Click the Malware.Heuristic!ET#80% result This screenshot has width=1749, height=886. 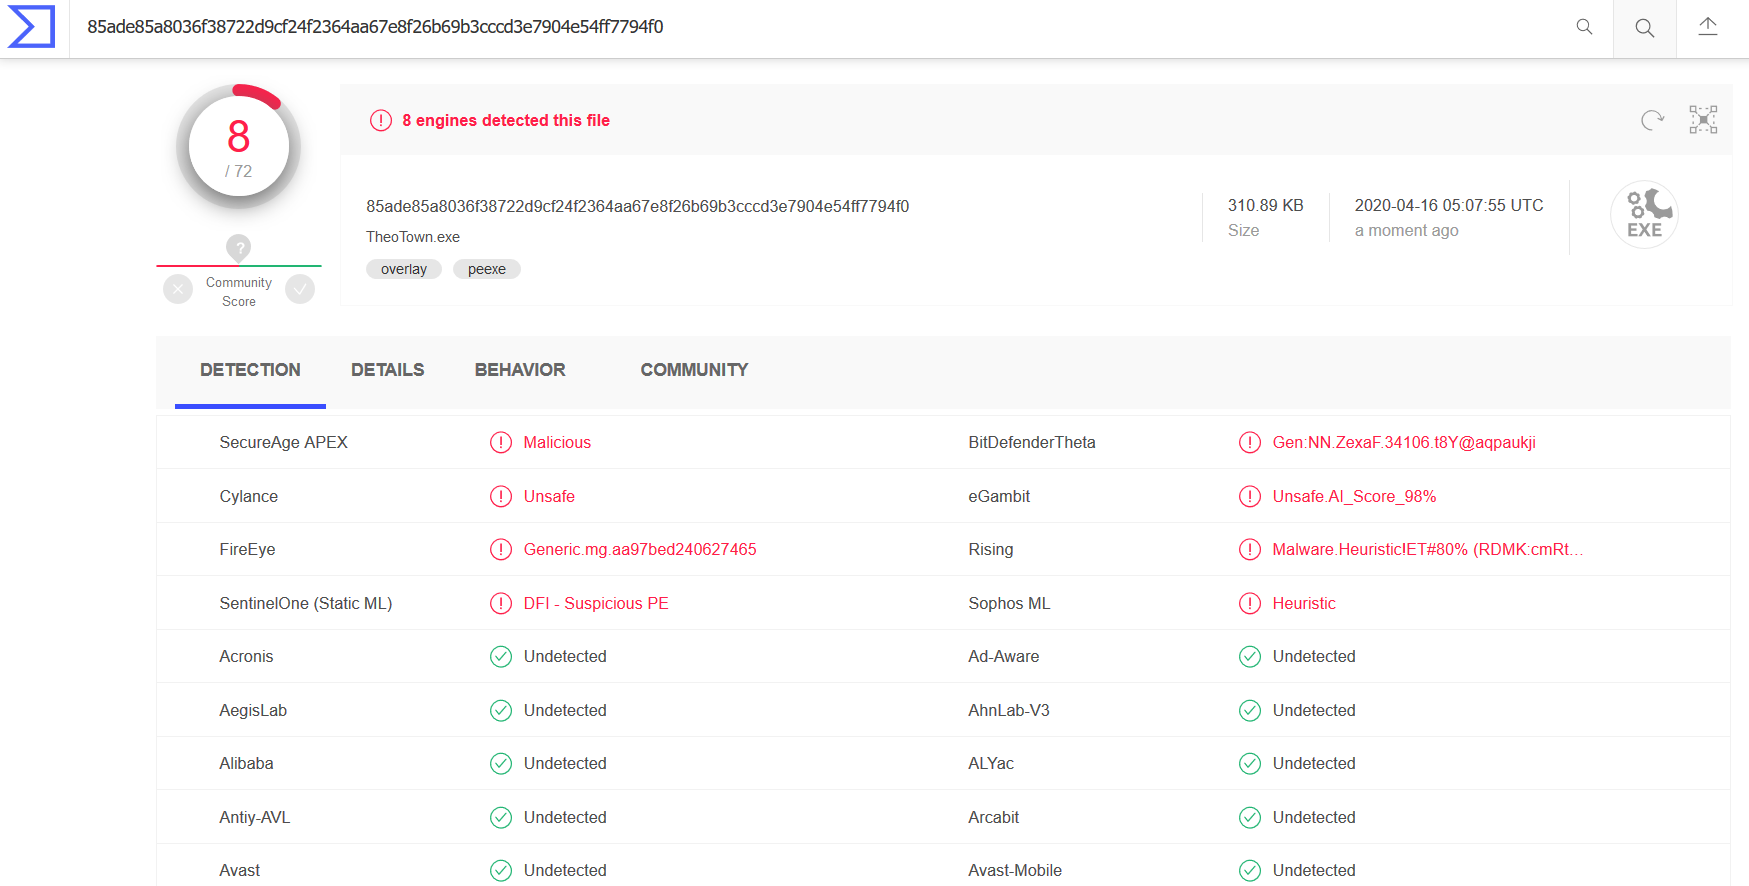pyautogui.click(x=1427, y=549)
